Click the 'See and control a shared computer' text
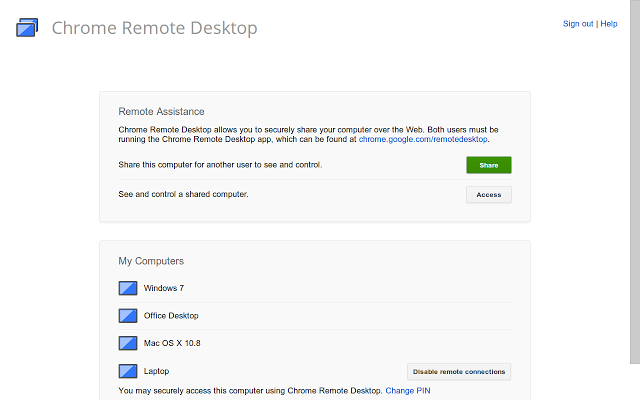Image resolution: width=640 pixels, height=400 pixels. click(183, 193)
